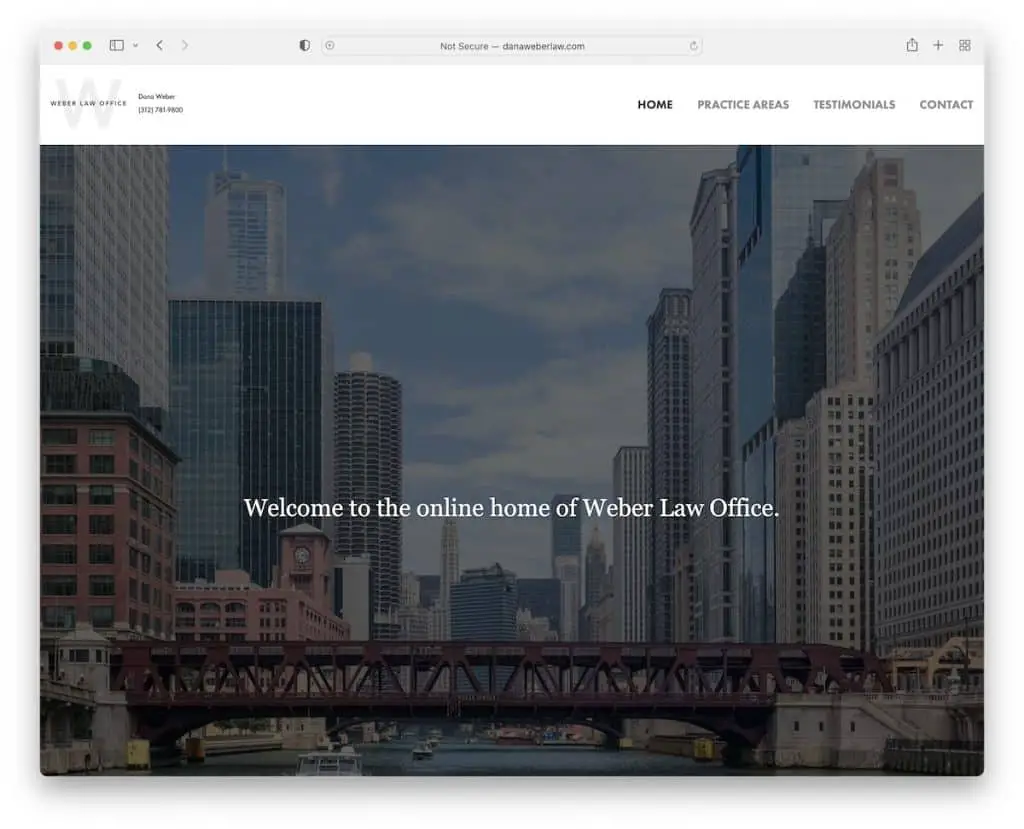Open the TESTIMONIALS nav item
This screenshot has height=829, width=1024.
tap(854, 105)
